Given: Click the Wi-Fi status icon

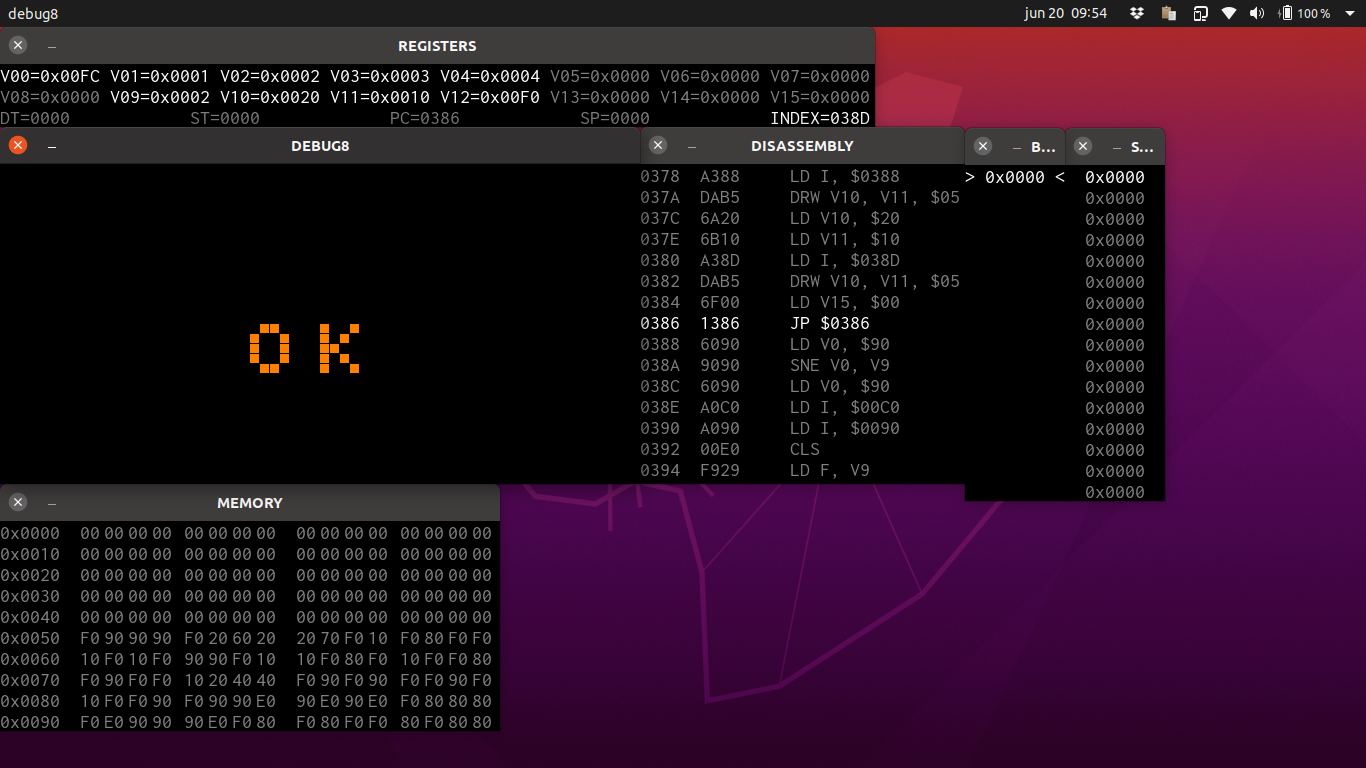Looking at the screenshot, I should [1229, 14].
